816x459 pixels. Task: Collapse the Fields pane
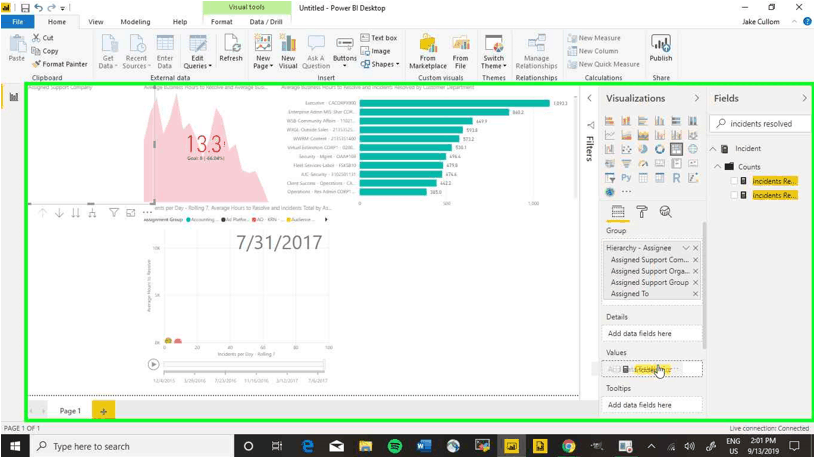(x=805, y=98)
